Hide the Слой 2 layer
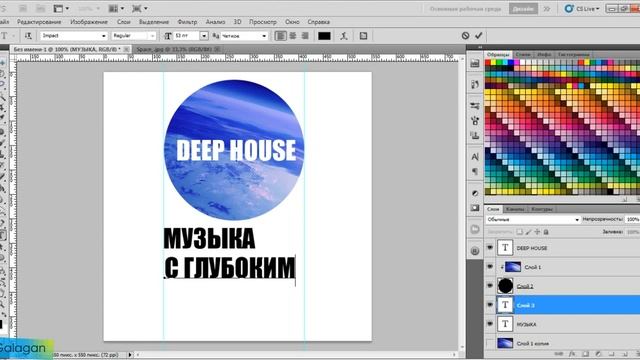 (x=490, y=286)
